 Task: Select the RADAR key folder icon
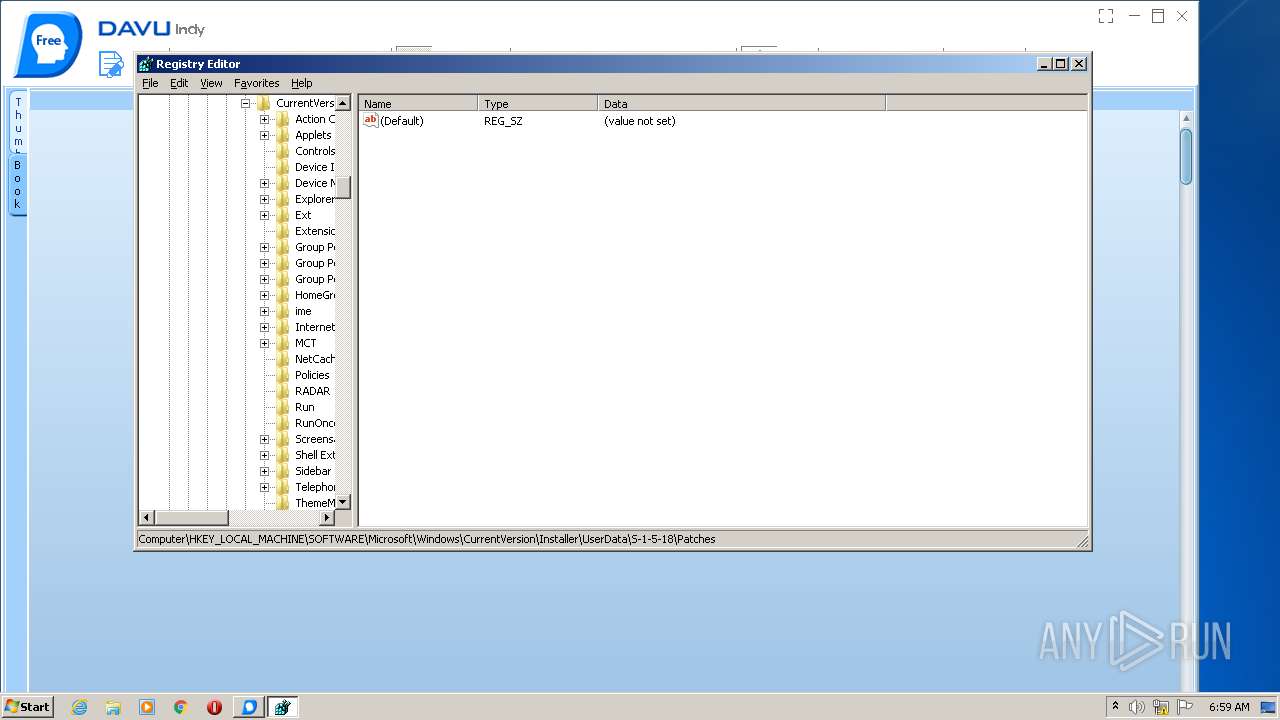click(283, 391)
